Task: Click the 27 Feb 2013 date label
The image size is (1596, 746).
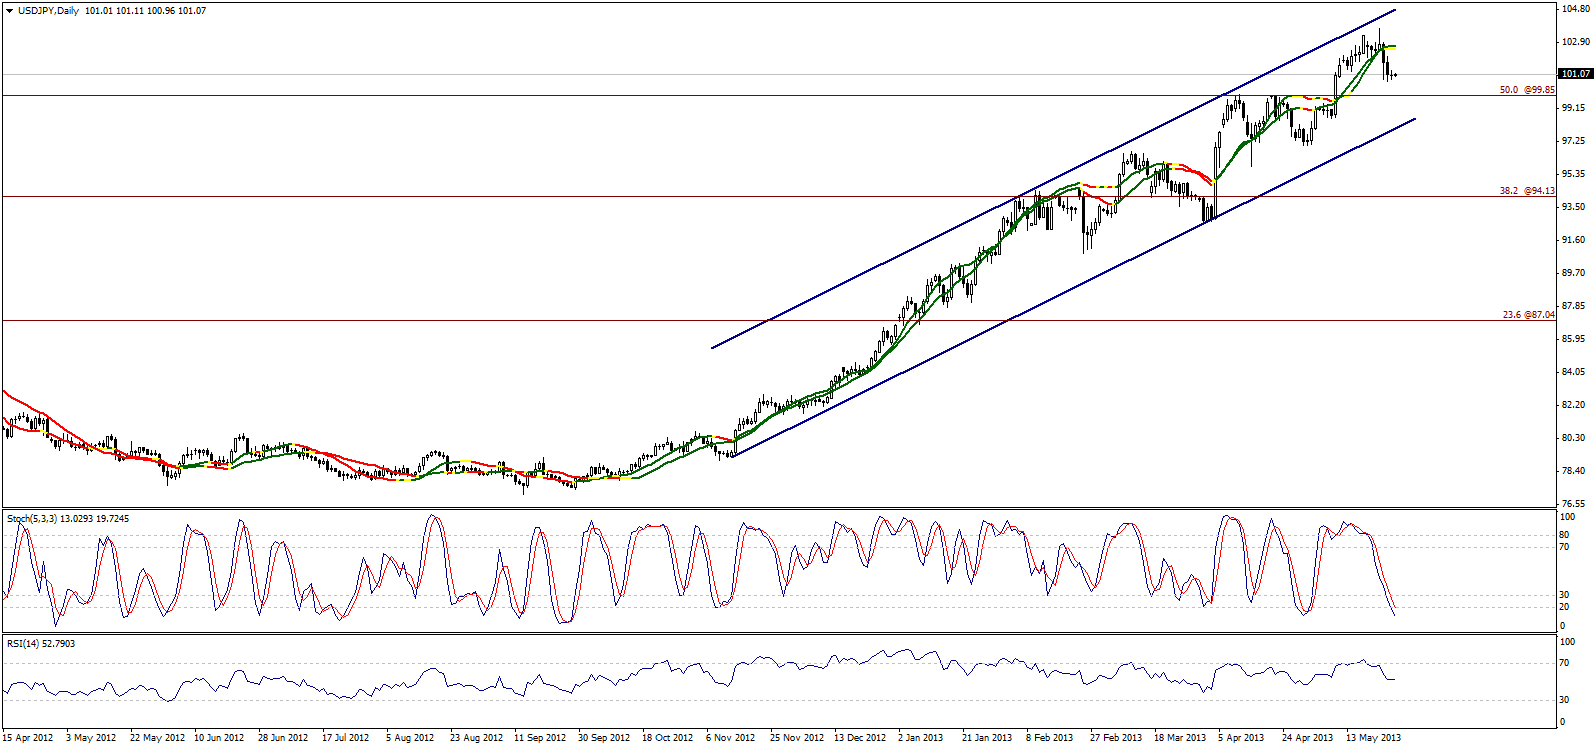Action: click(x=1116, y=738)
